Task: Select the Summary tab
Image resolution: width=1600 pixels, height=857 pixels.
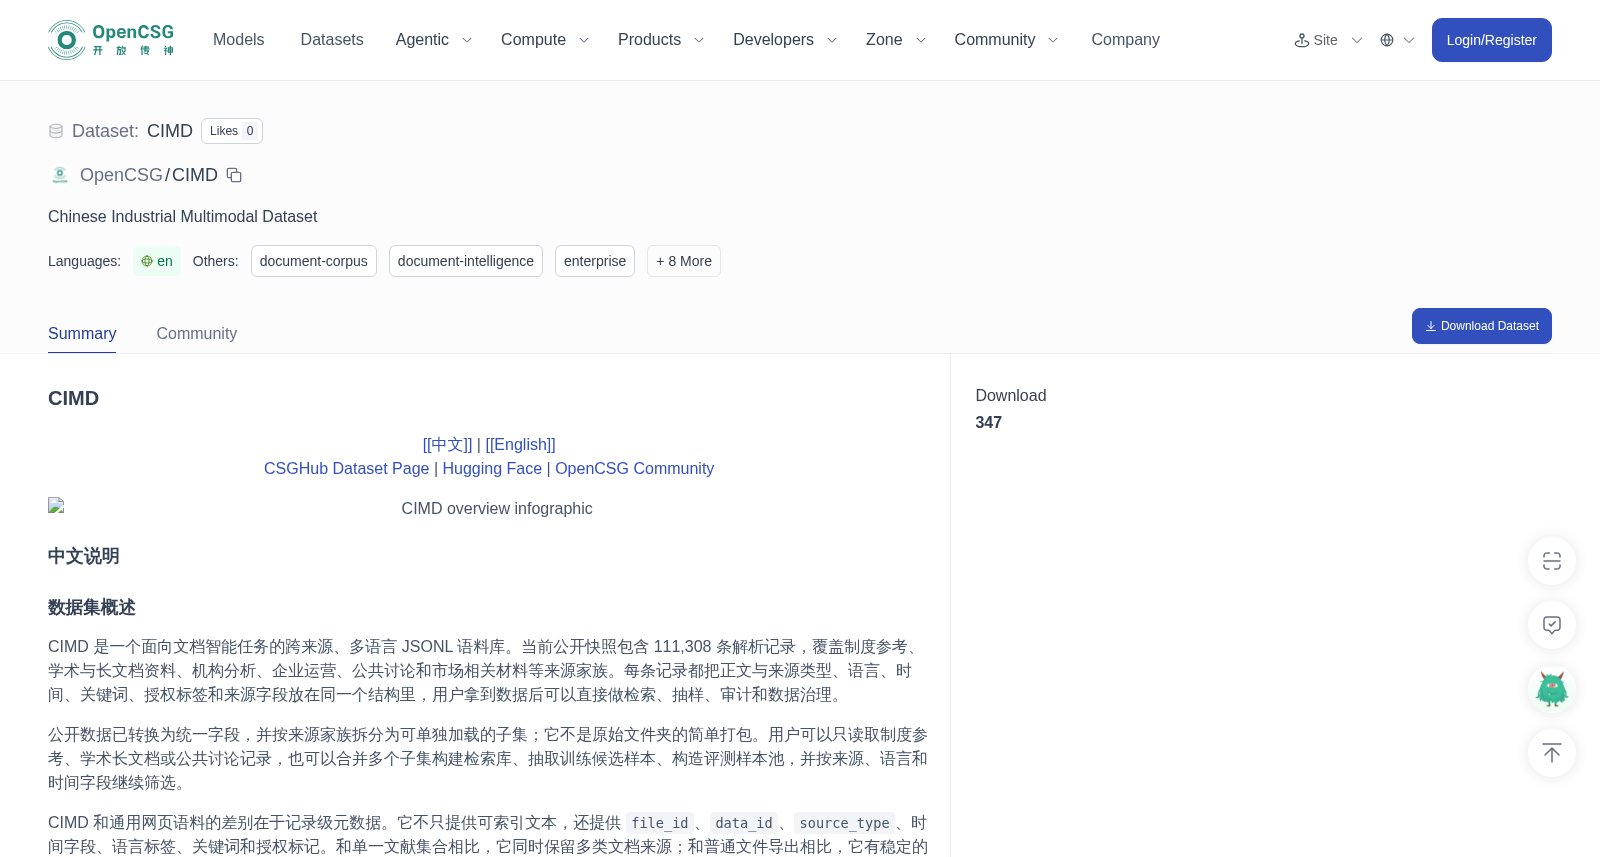Action: point(82,333)
